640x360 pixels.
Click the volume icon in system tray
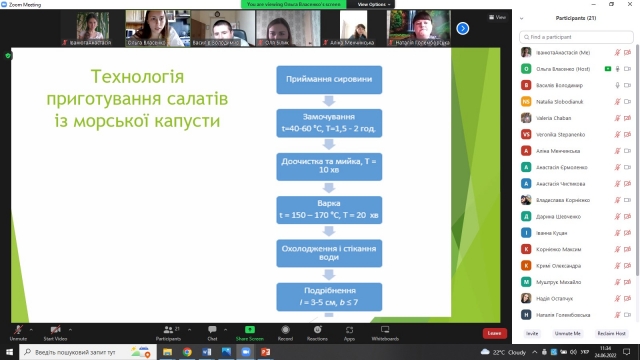573,352
